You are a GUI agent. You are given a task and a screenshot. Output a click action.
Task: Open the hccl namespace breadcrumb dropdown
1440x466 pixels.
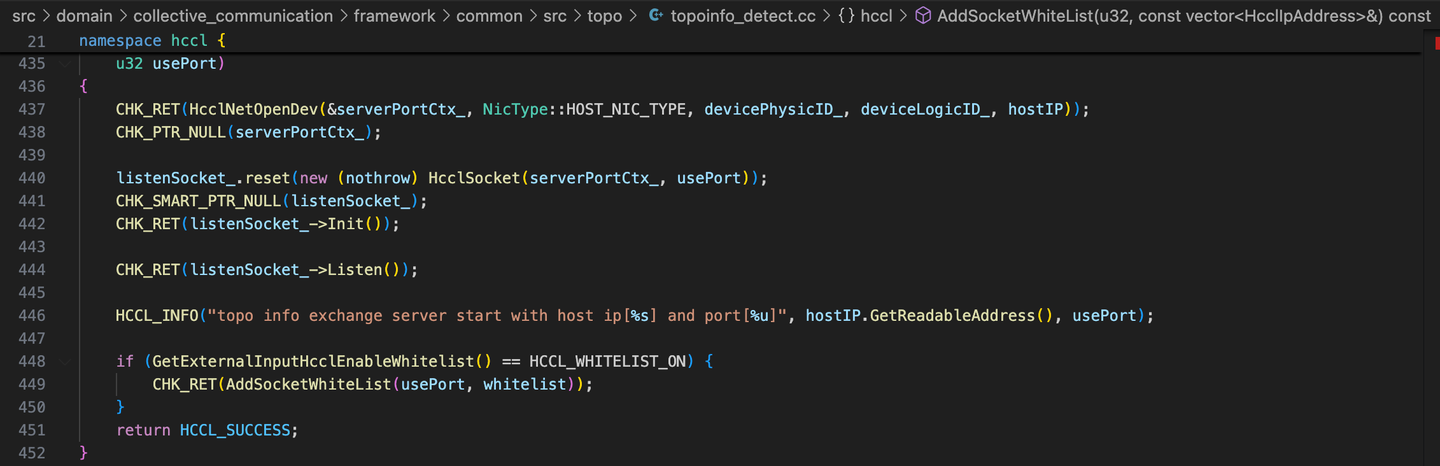(x=876, y=16)
